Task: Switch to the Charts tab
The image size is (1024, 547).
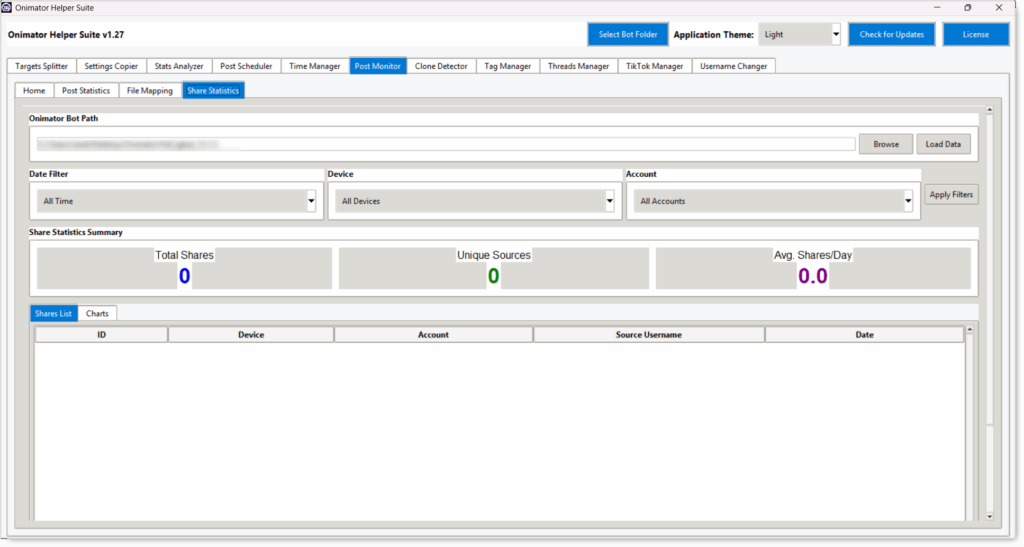Action: click(x=97, y=313)
